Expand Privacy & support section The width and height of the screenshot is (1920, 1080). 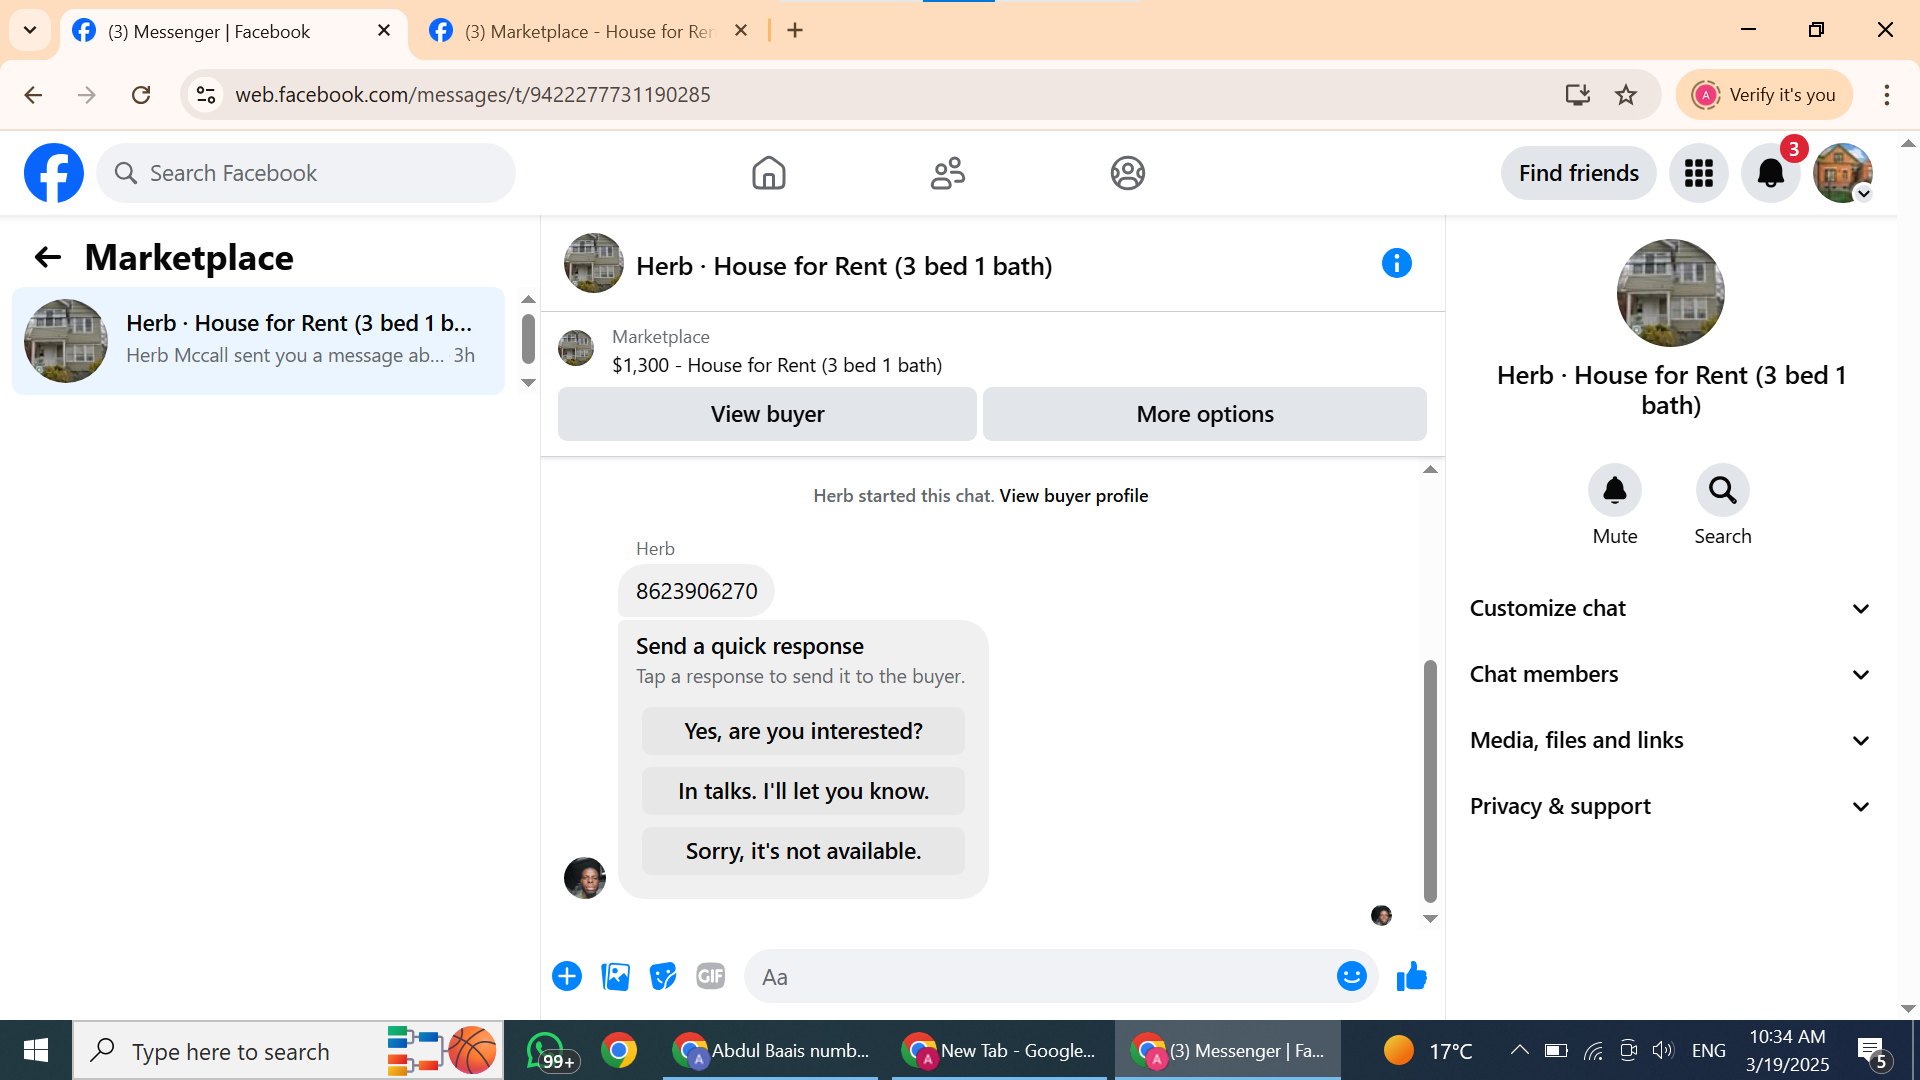[x=1669, y=806]
